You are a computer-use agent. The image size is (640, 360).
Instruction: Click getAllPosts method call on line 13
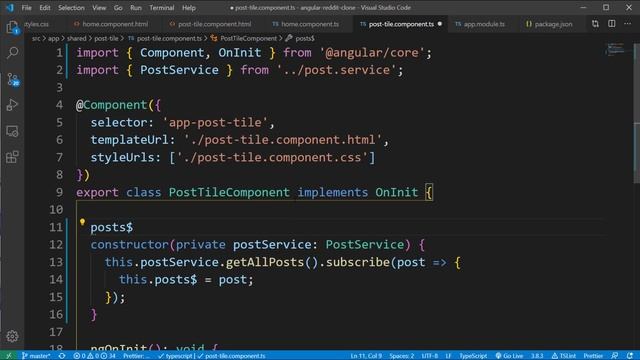click(x=265, y=262)
